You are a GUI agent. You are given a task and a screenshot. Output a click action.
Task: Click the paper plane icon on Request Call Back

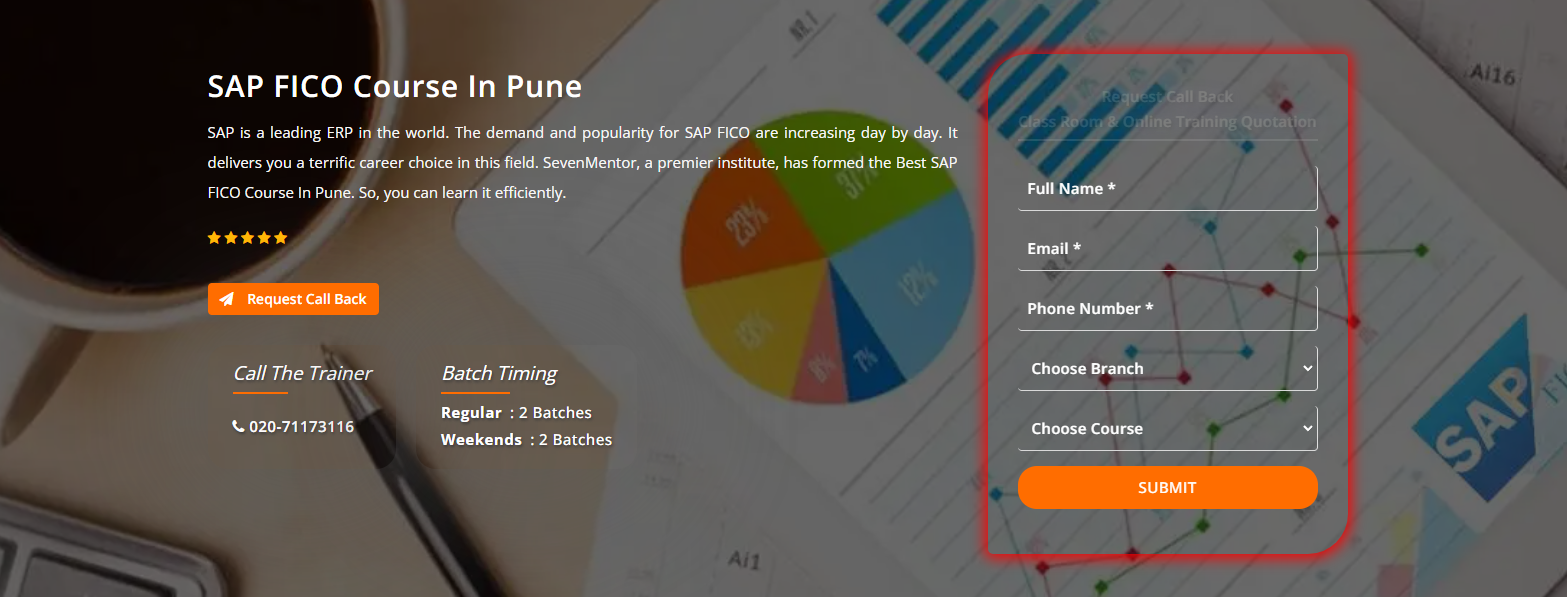227,299
